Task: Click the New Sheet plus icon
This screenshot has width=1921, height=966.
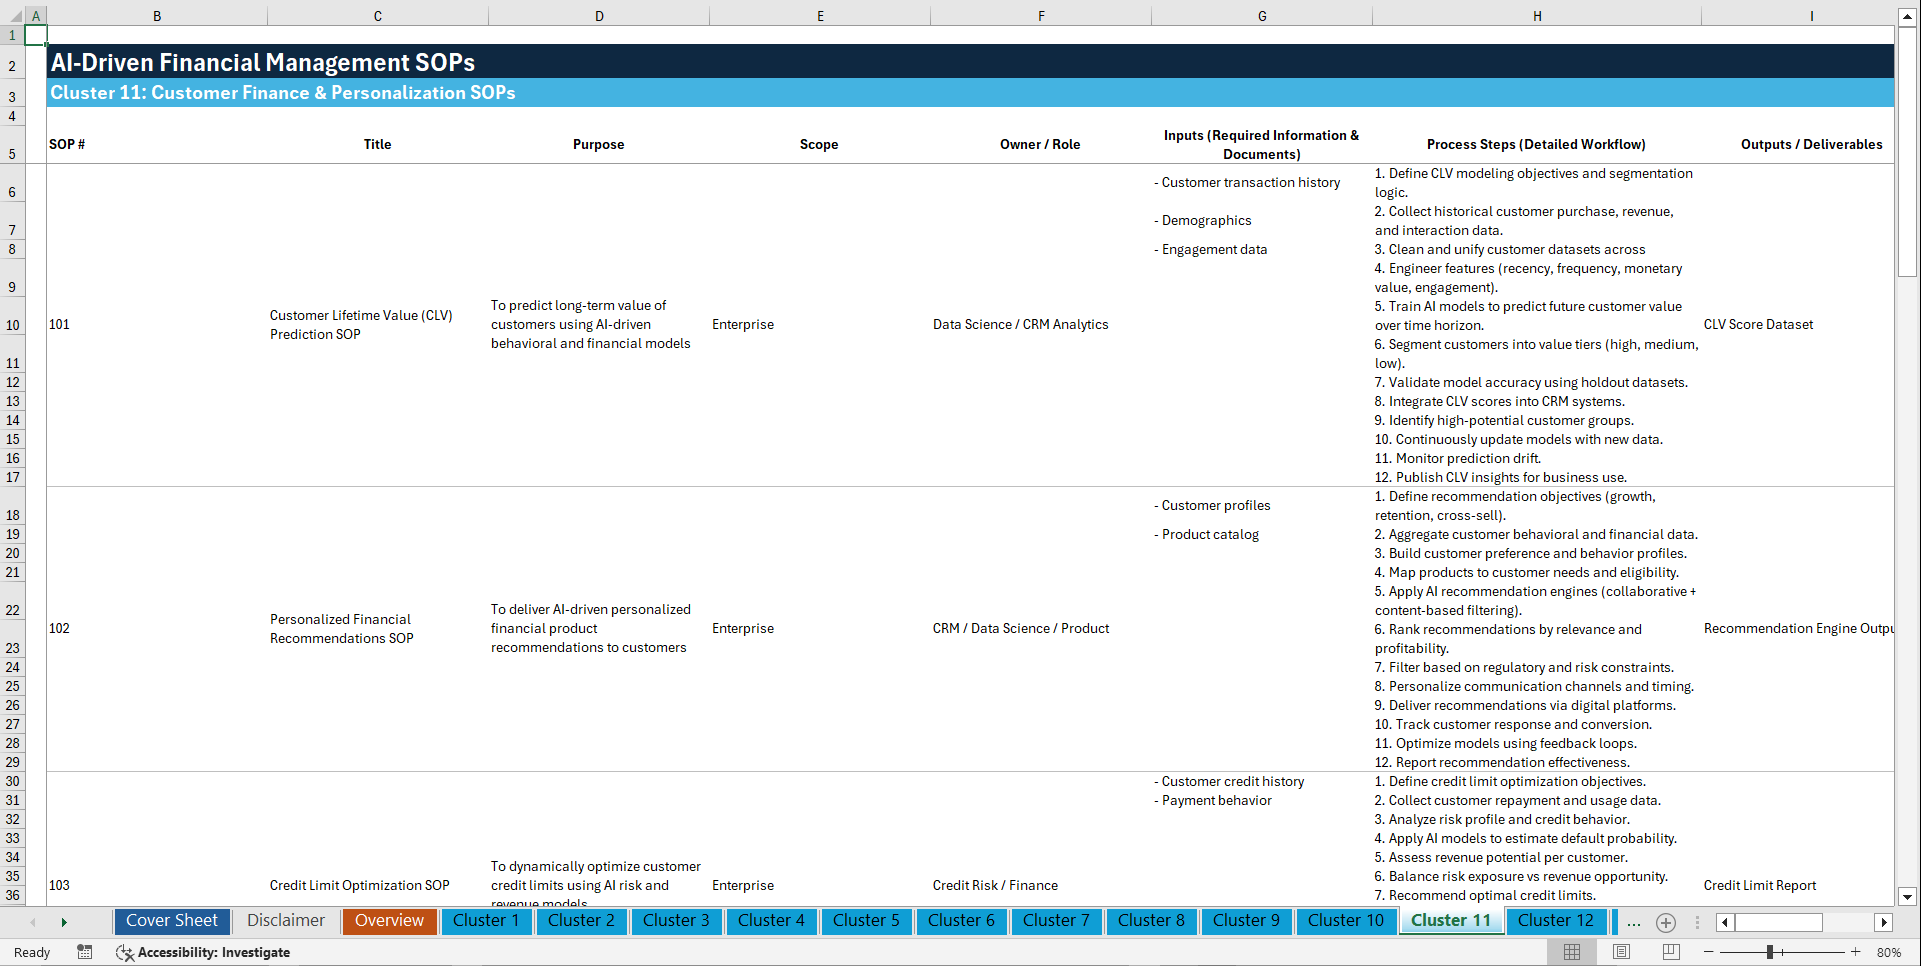Action: point(1665,922)
